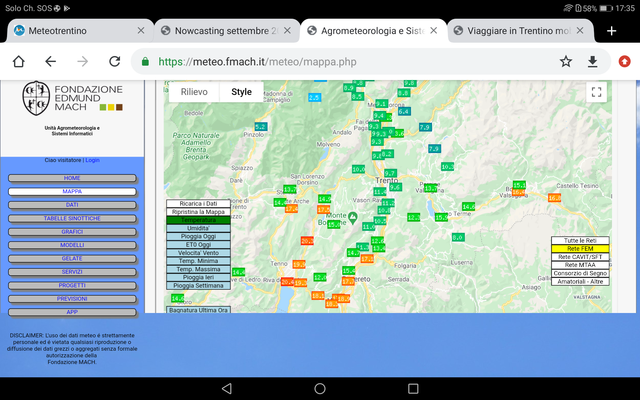640x400 pixels.
Task: Open the GELATE menu item
Action: point(72,258)
